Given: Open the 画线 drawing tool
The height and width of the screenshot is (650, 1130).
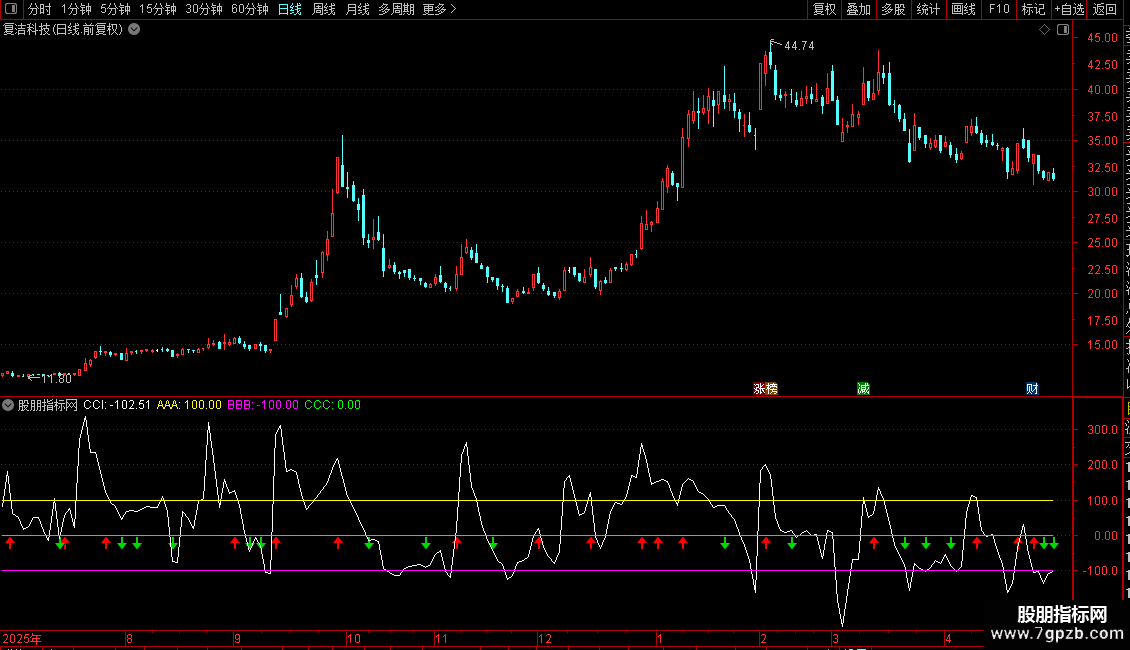Looking at the screenshot, I should pos(963,9).
